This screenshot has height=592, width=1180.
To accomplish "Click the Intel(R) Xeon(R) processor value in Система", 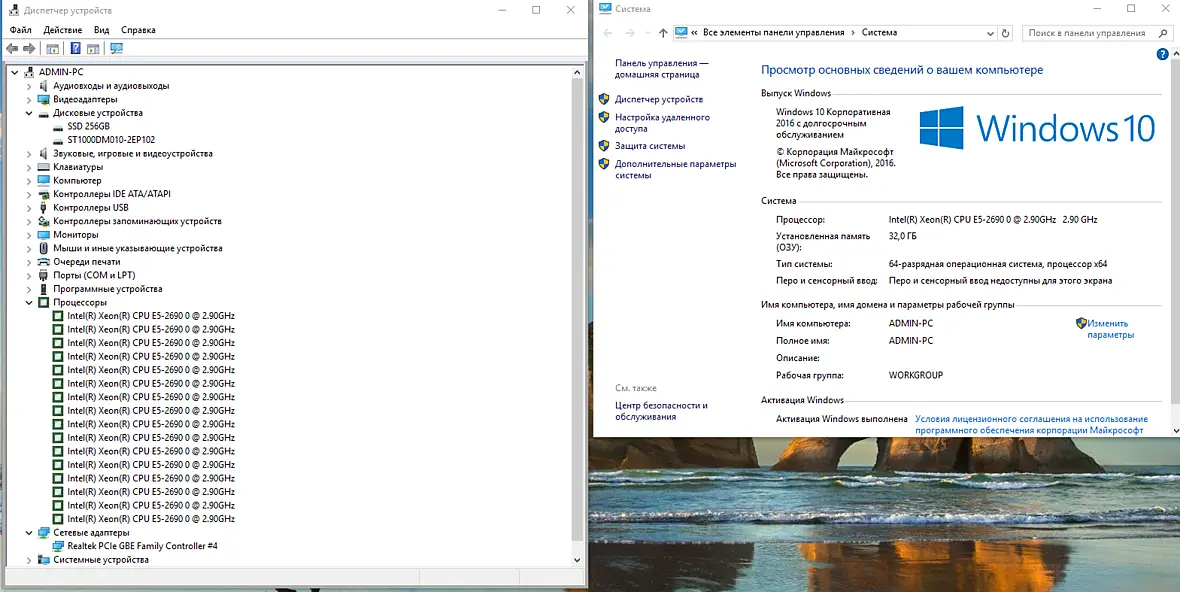I will (x=993, y=220).
